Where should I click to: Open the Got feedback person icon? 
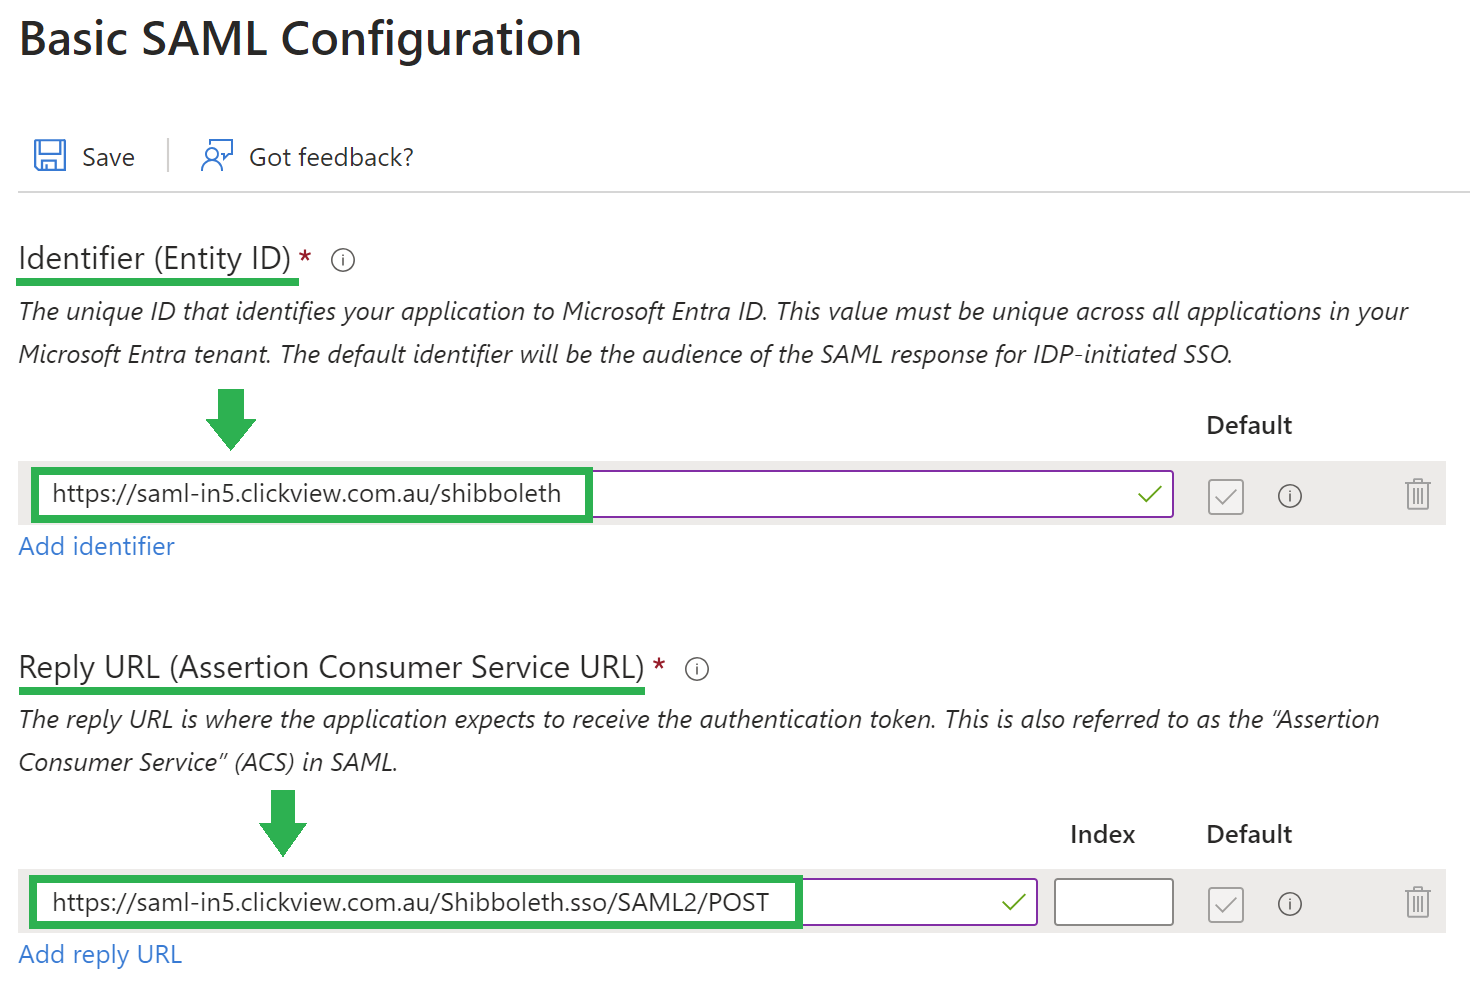pyautogui.click(x=216, y=156)
